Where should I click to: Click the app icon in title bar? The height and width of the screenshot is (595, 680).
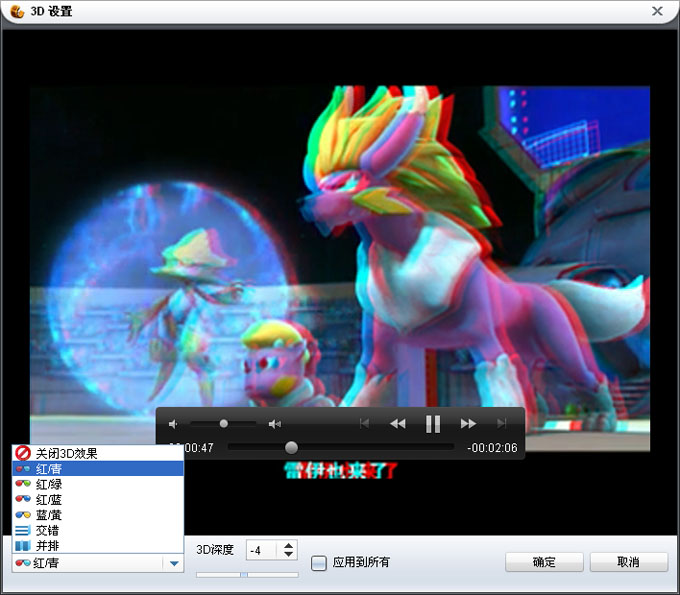pos(17,11)
